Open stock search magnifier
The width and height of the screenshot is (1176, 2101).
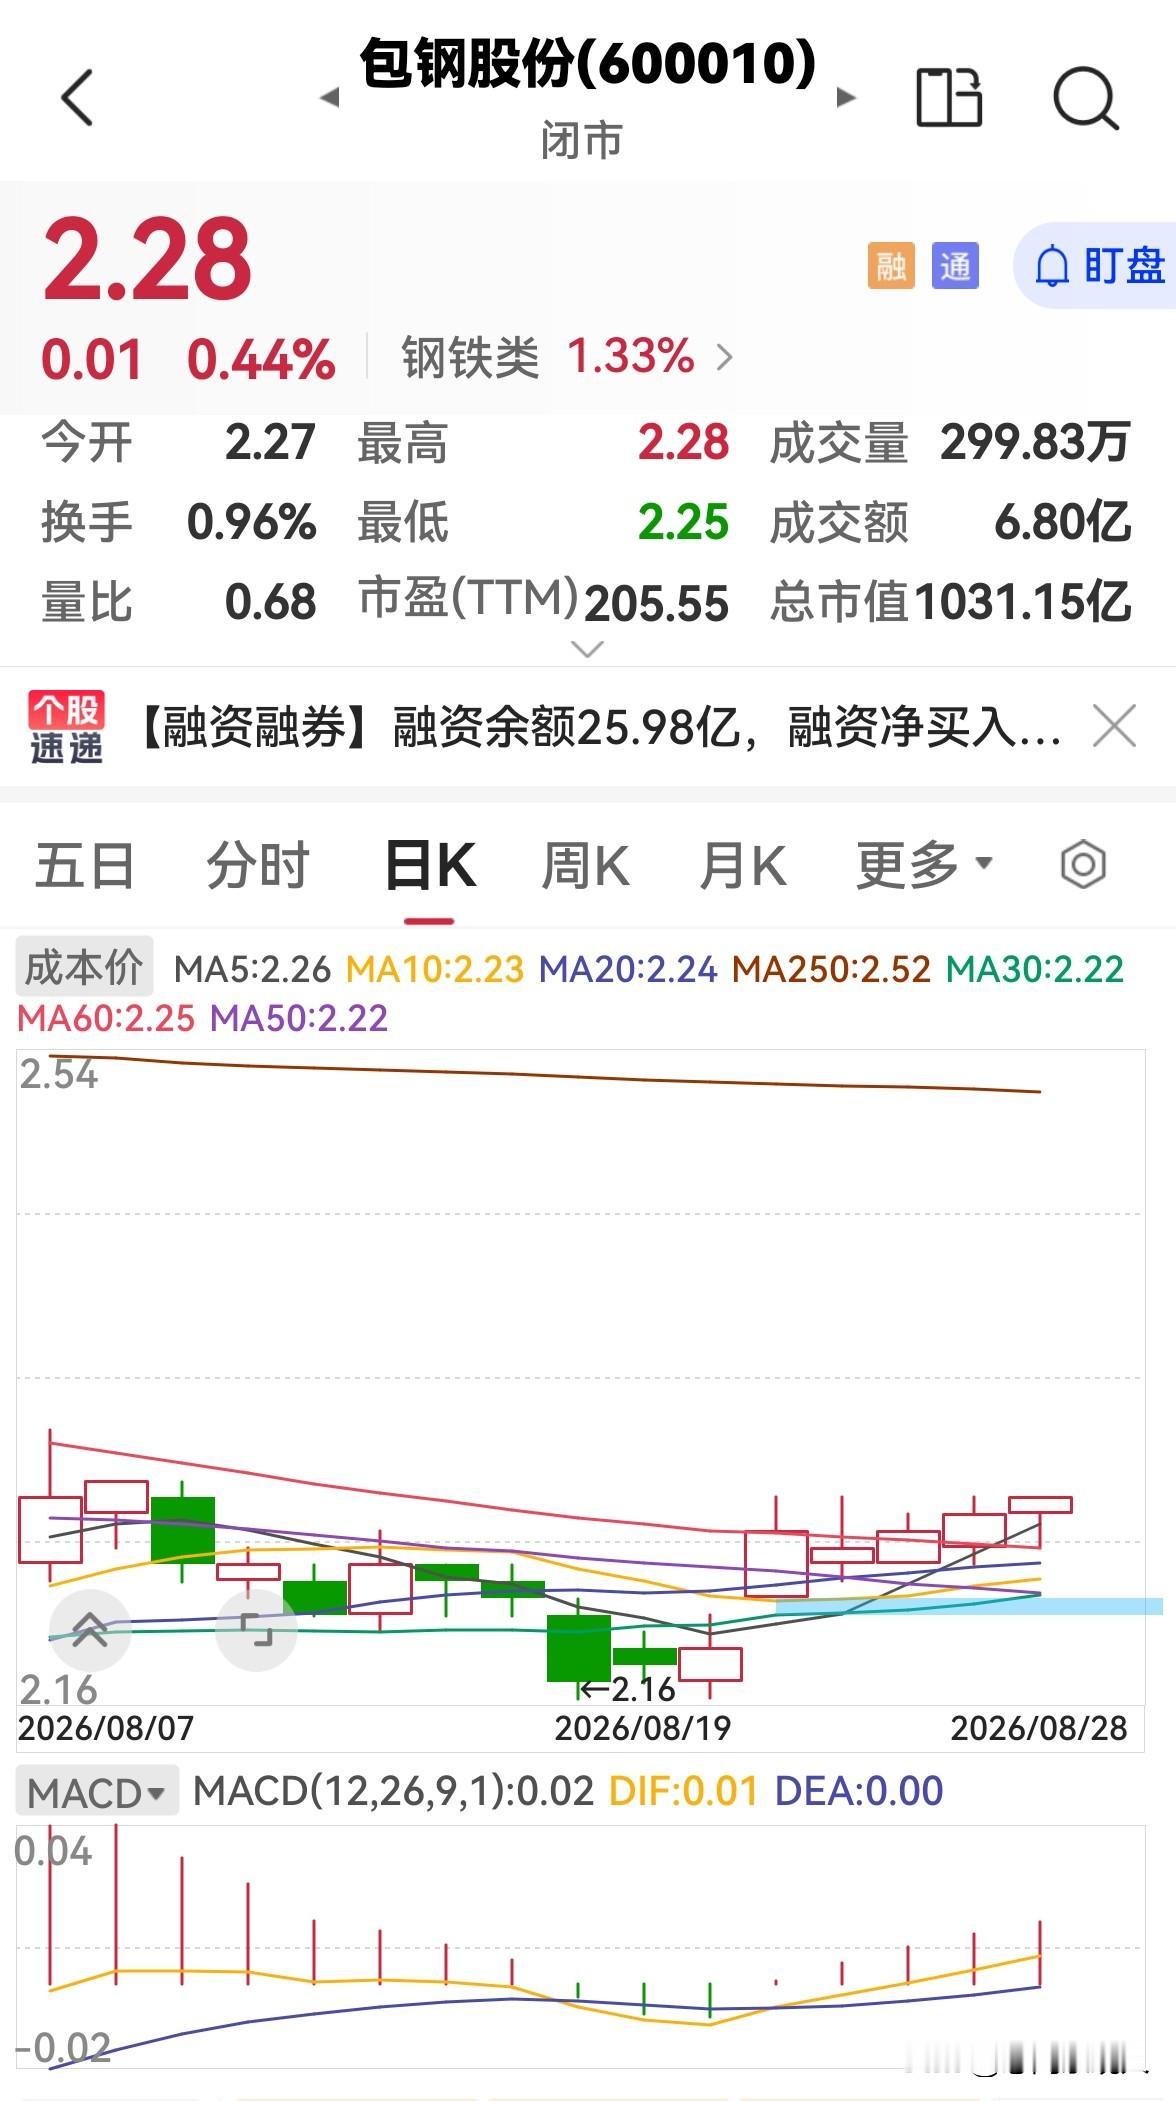[1085, 98]
